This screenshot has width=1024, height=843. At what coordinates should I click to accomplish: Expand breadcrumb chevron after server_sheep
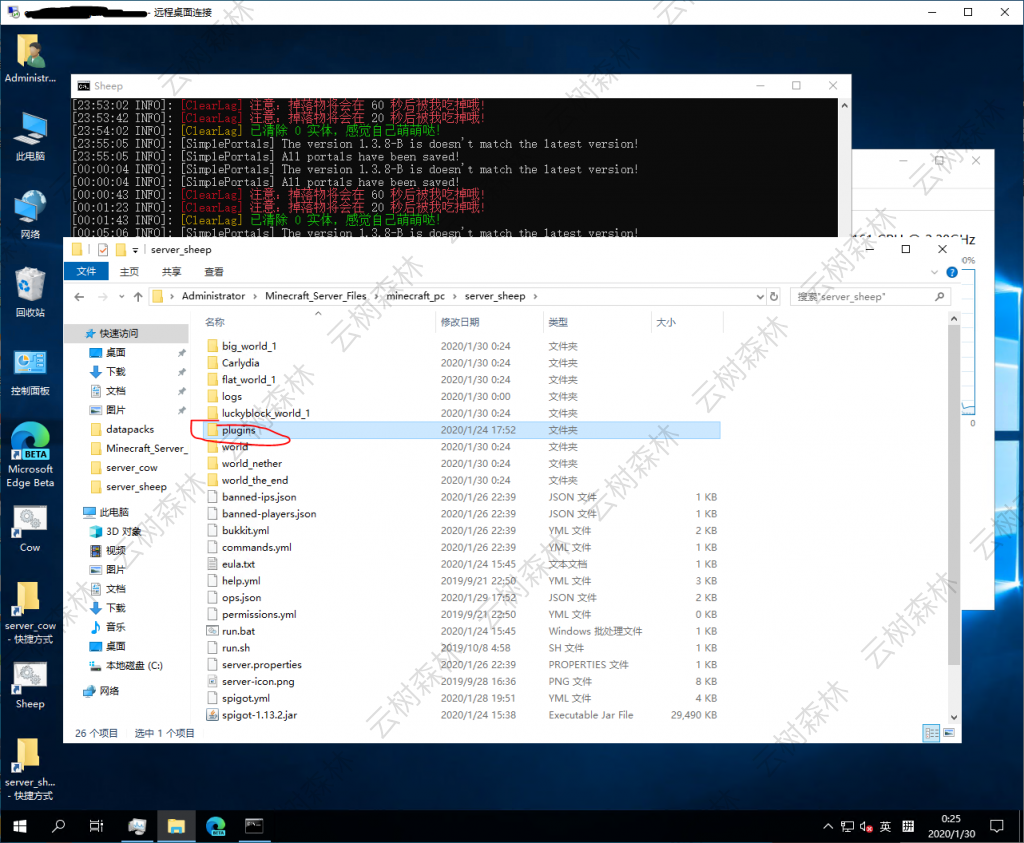tap(535, 296)
